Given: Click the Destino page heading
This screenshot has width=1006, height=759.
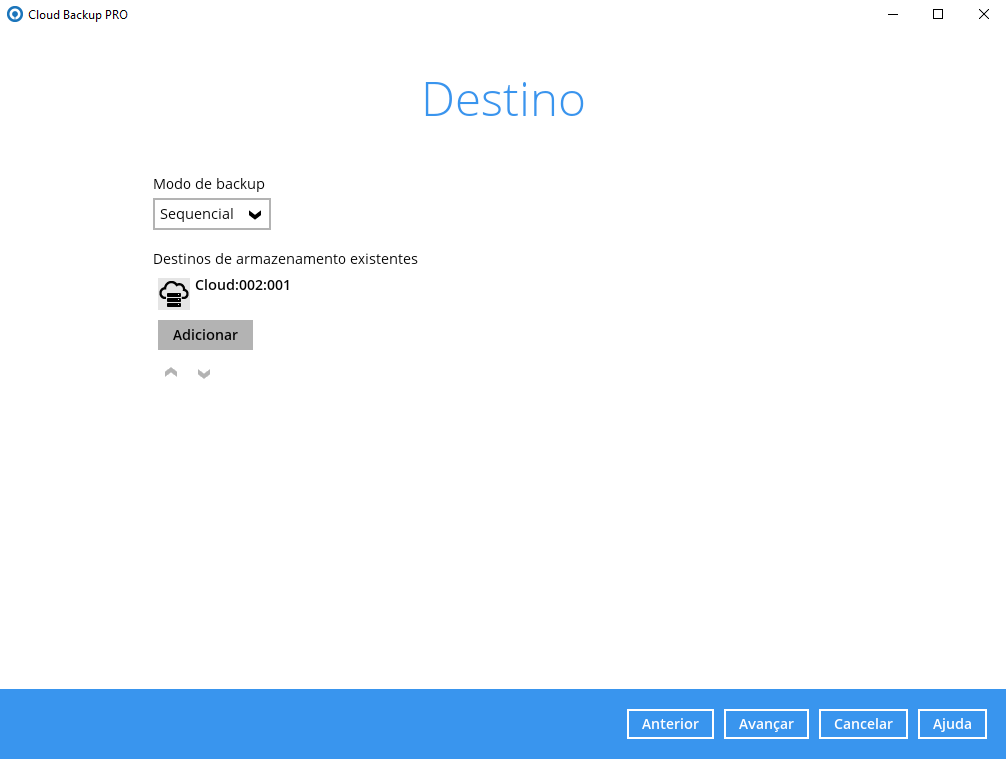Looking at the screenshot, I should [503, 100].
